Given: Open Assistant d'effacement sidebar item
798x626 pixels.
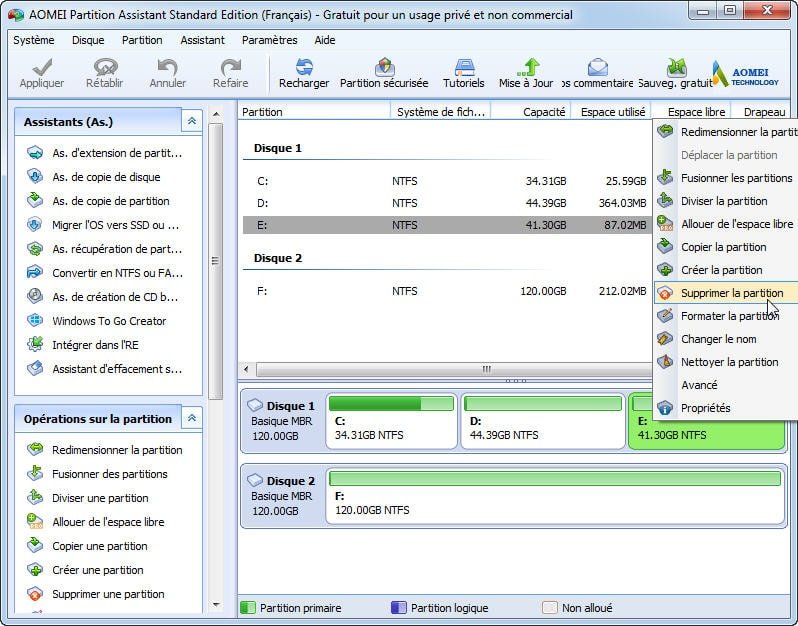Looking at the screenshot, I should (x=104, y=368).
